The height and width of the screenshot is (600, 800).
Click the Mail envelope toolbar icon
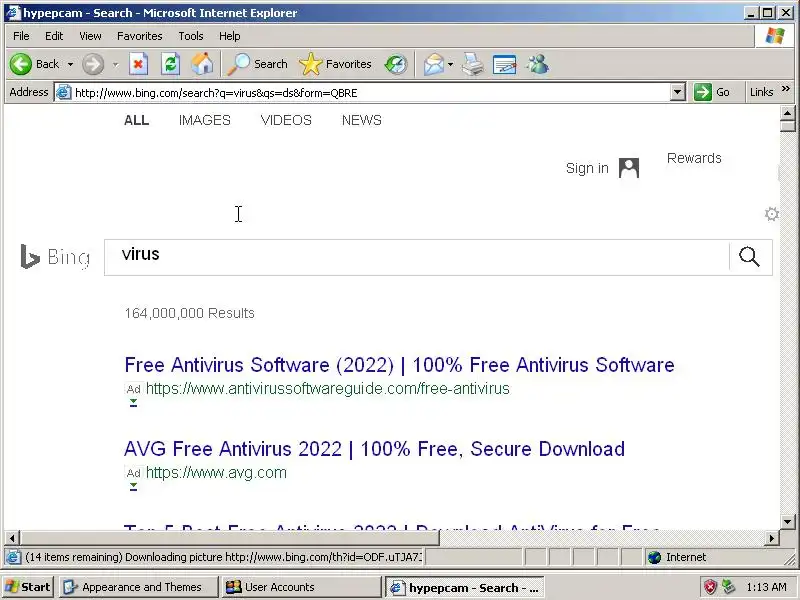coord(434,64)
